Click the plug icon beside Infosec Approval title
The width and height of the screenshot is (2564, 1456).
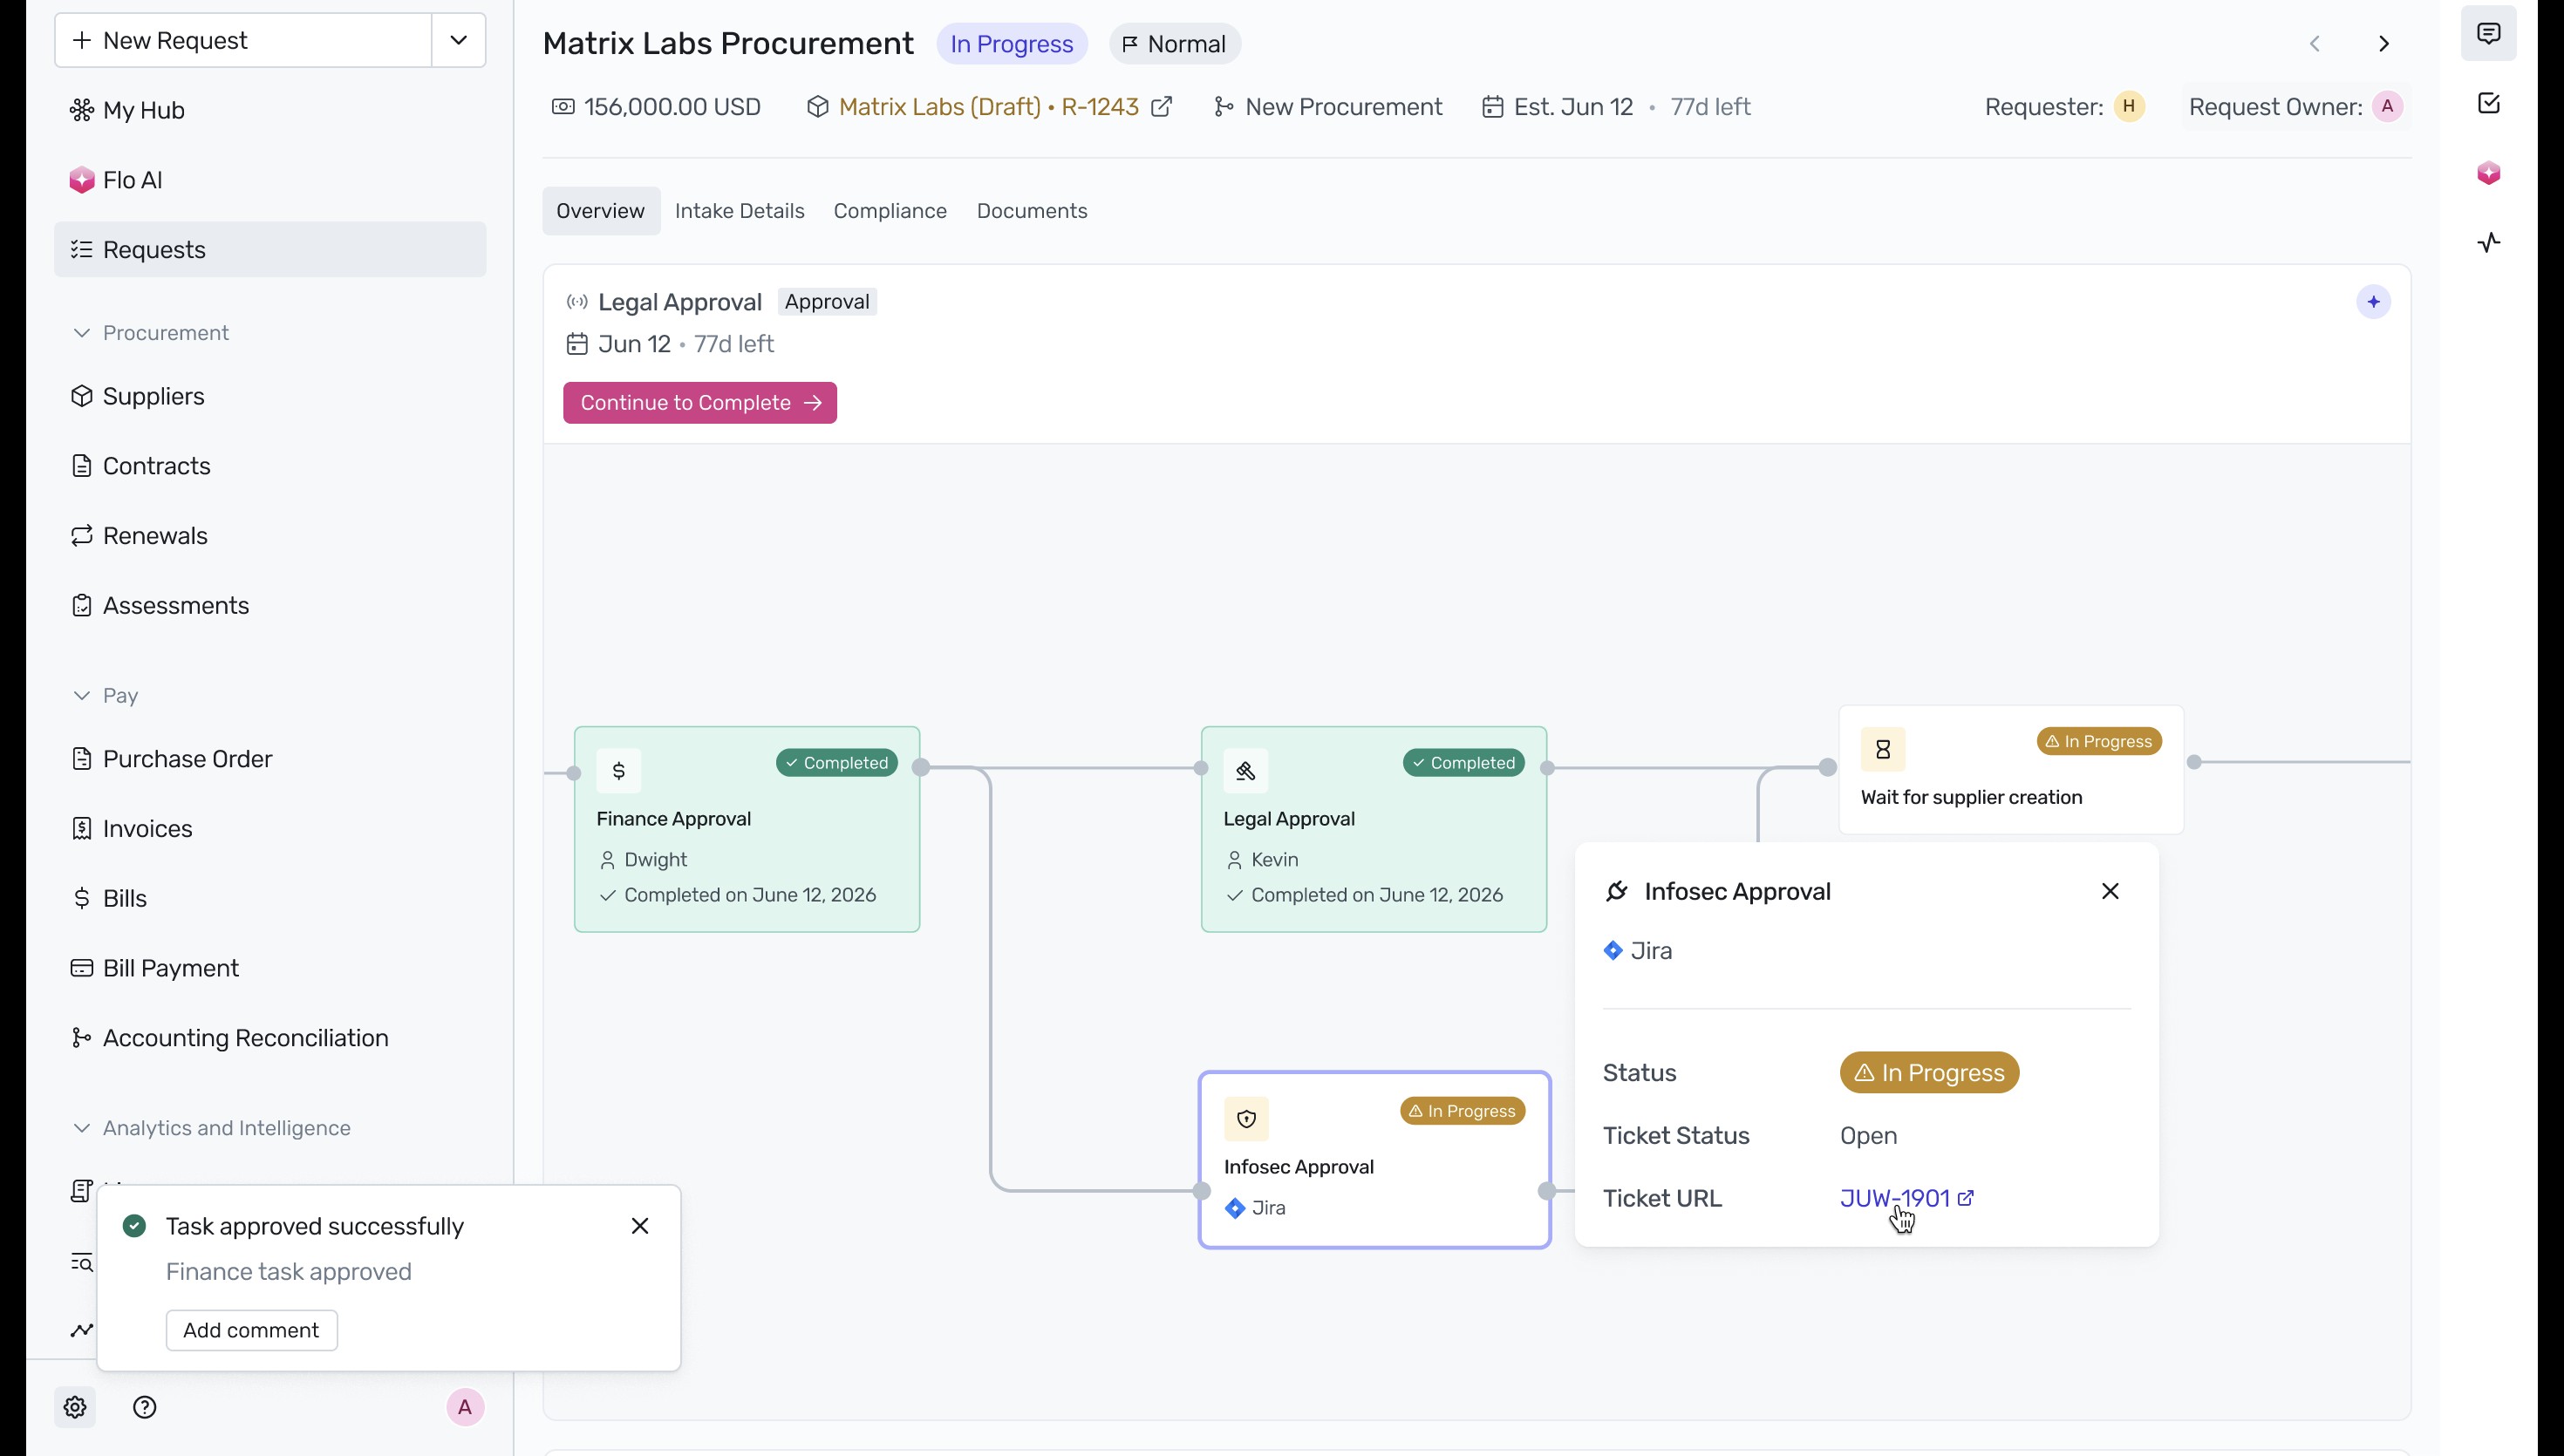click(1617, 891)
